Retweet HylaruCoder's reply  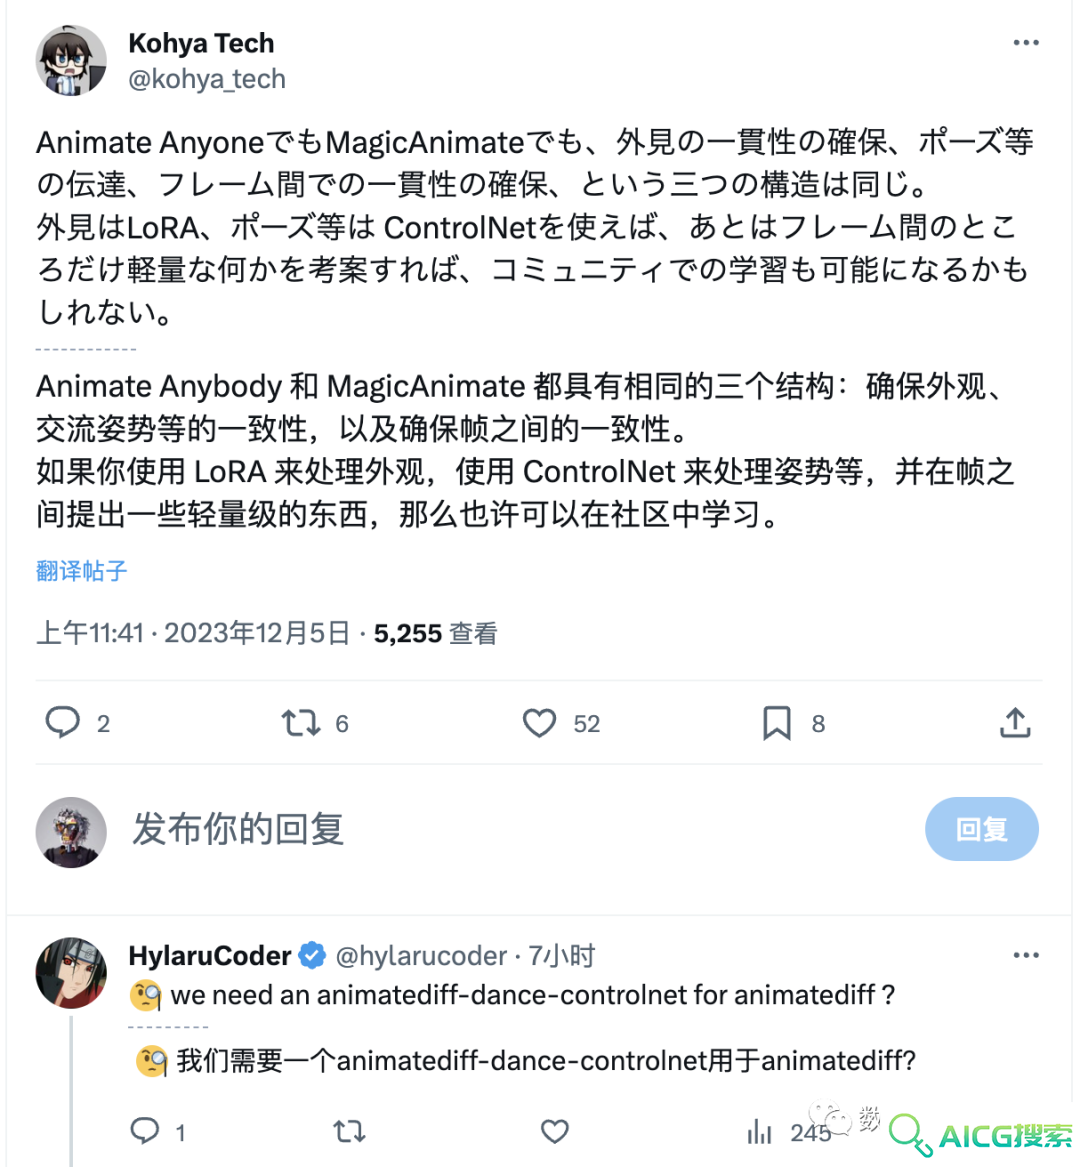pos(349,1132)
